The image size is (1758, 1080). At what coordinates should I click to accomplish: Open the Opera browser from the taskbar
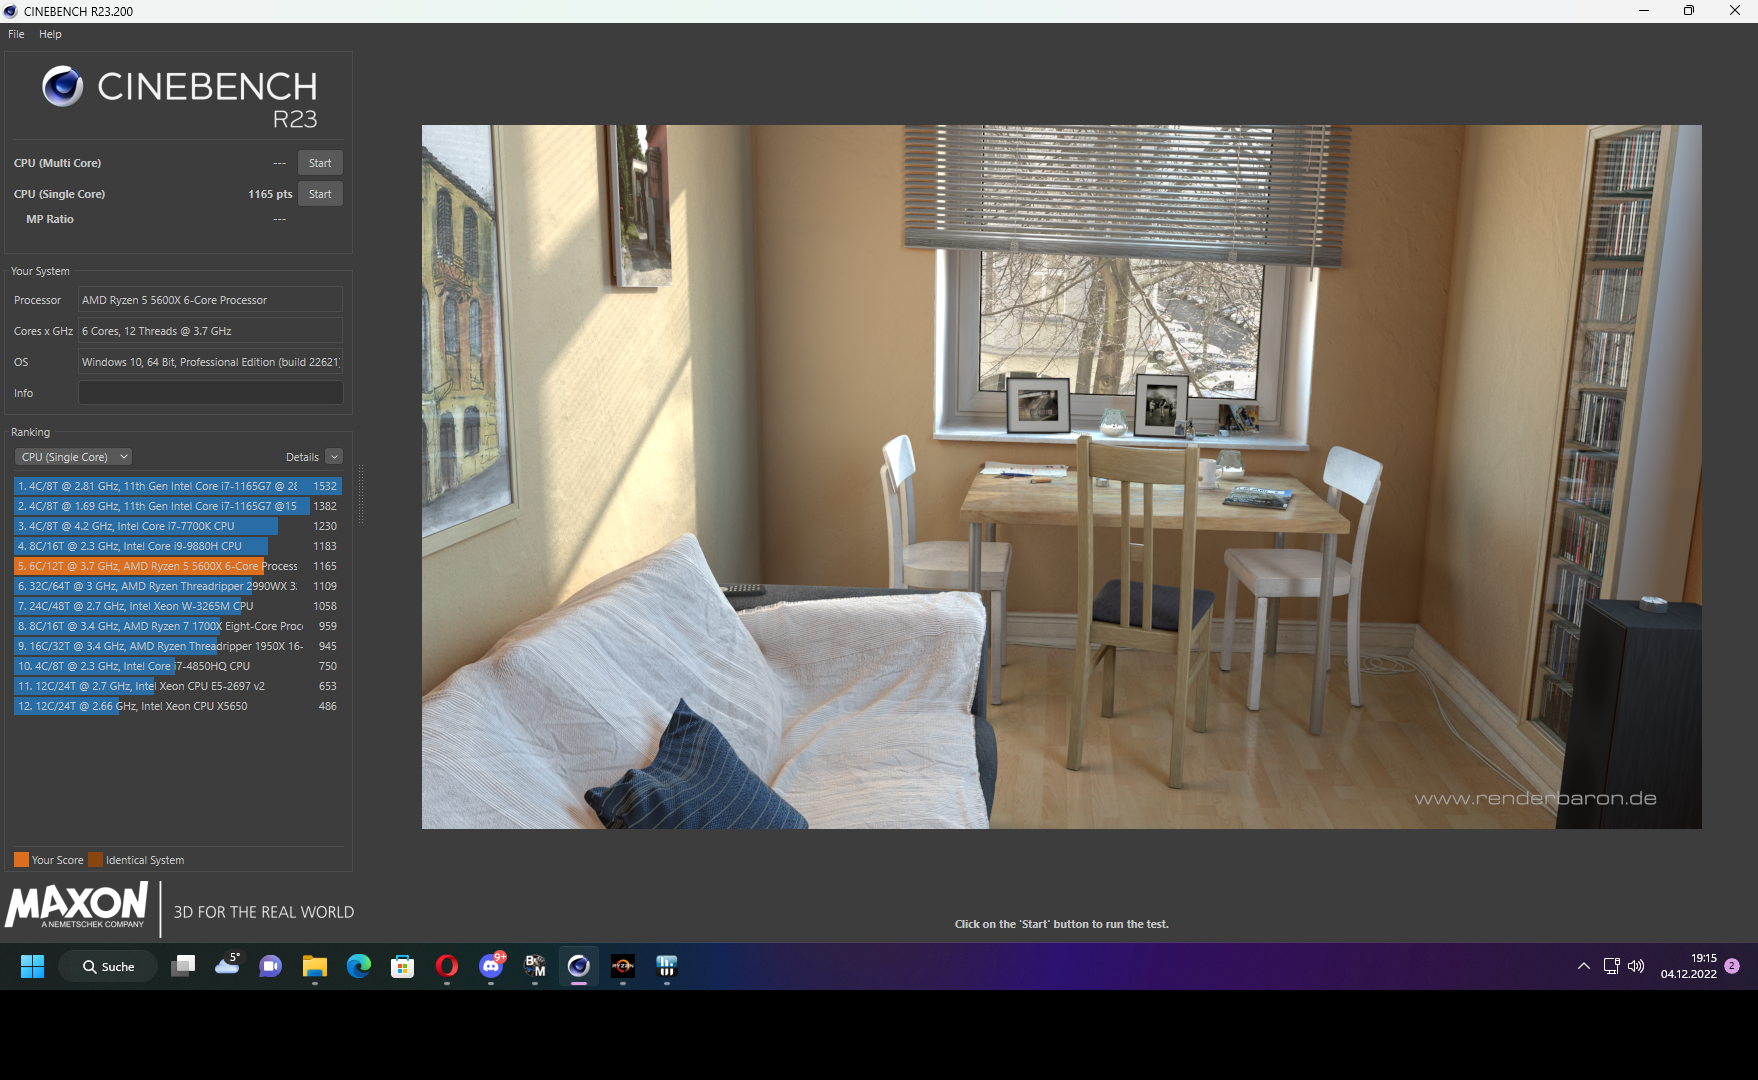click(x=446, y=966)
